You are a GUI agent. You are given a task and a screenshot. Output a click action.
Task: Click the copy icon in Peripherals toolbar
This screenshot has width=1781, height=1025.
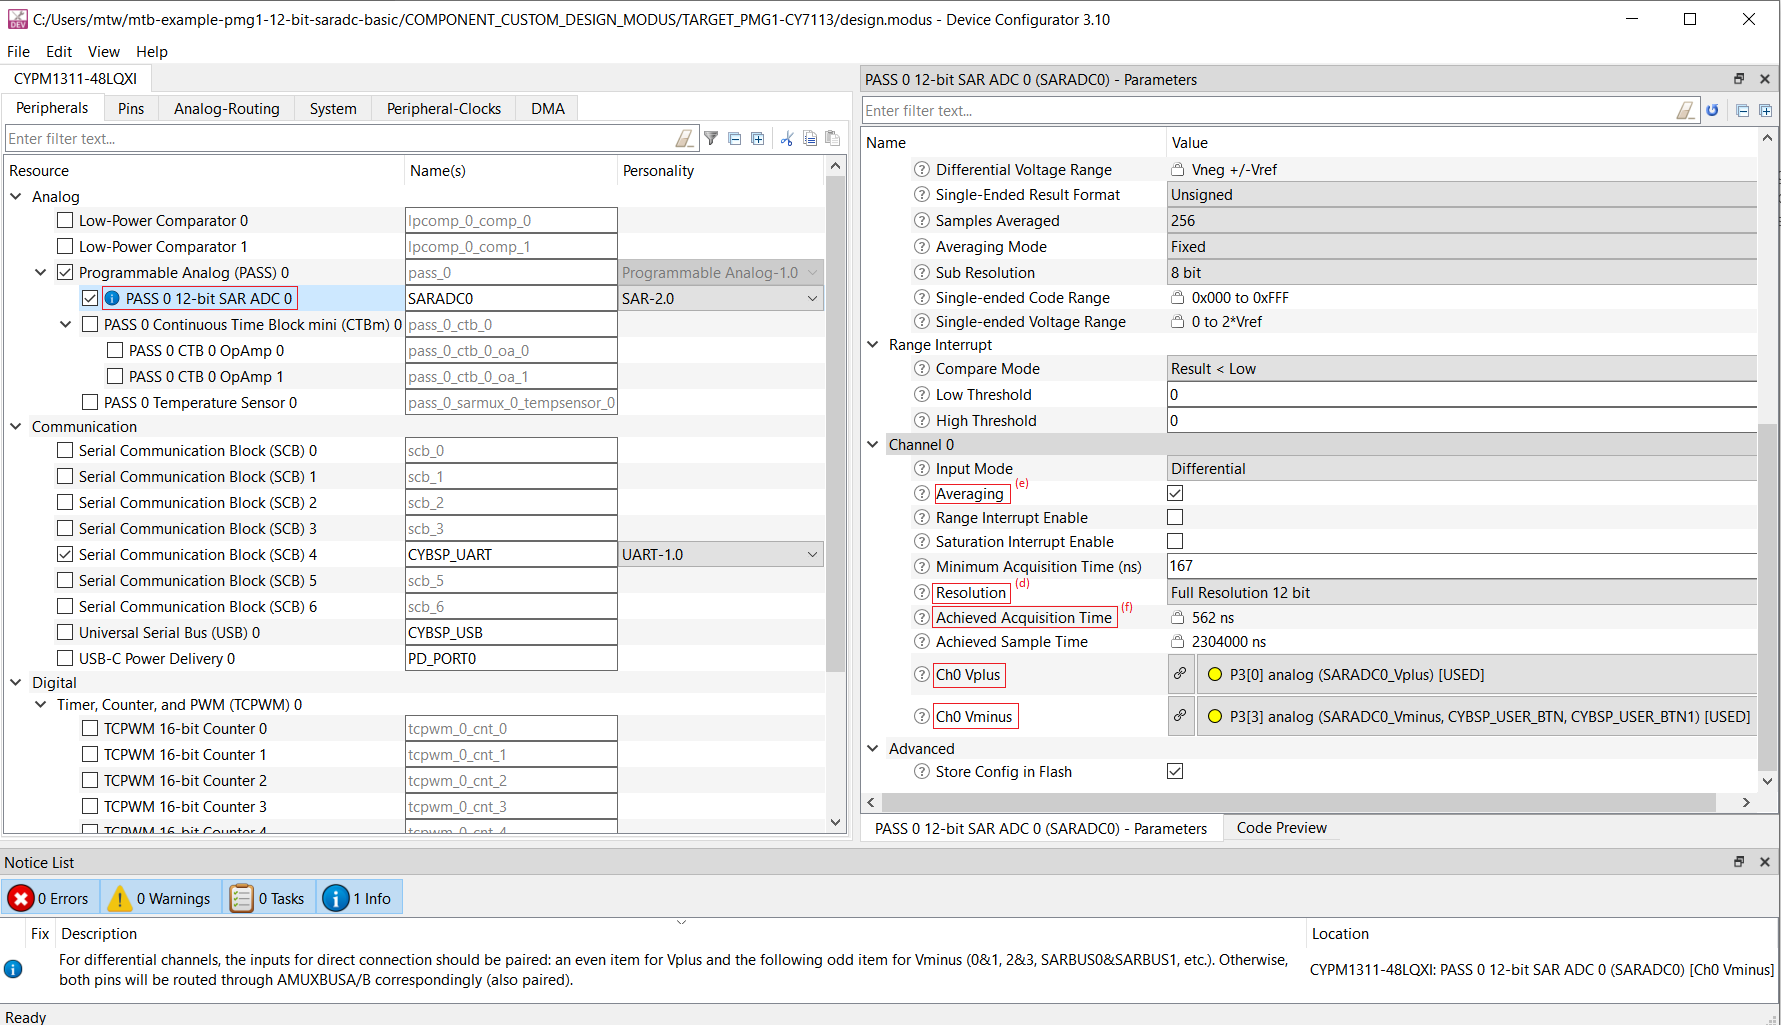810,139
